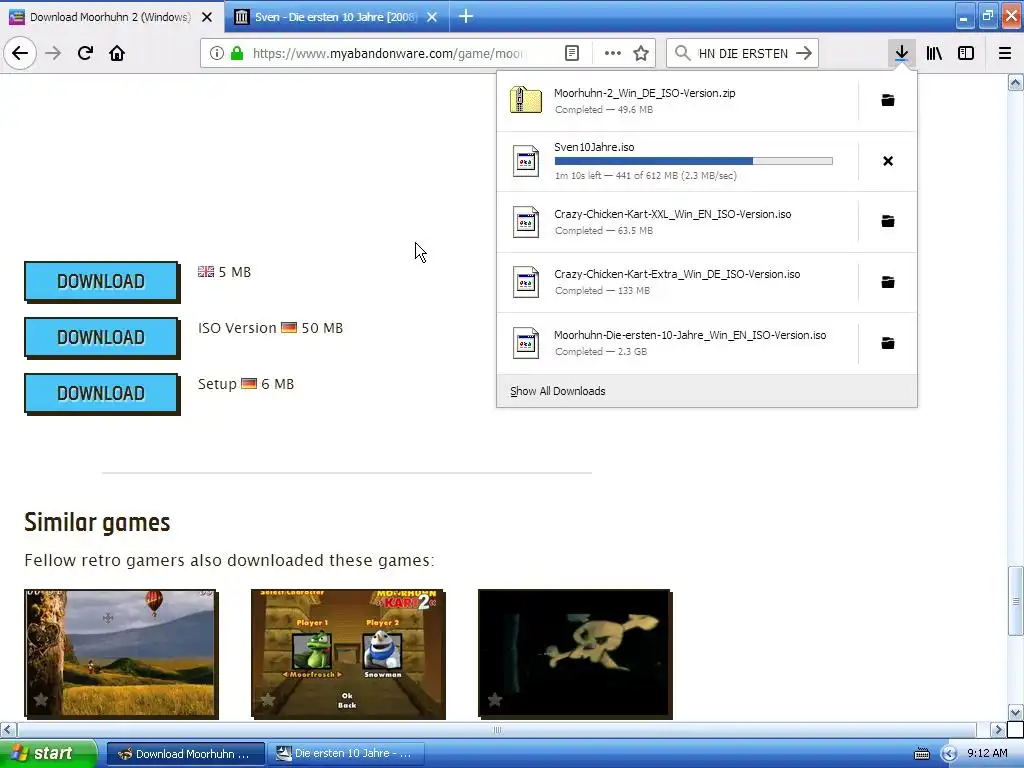Click DOWNLOAD button for 5 MB English version
The width and height of the screenshot is (1024, 768).
[101, 281]
